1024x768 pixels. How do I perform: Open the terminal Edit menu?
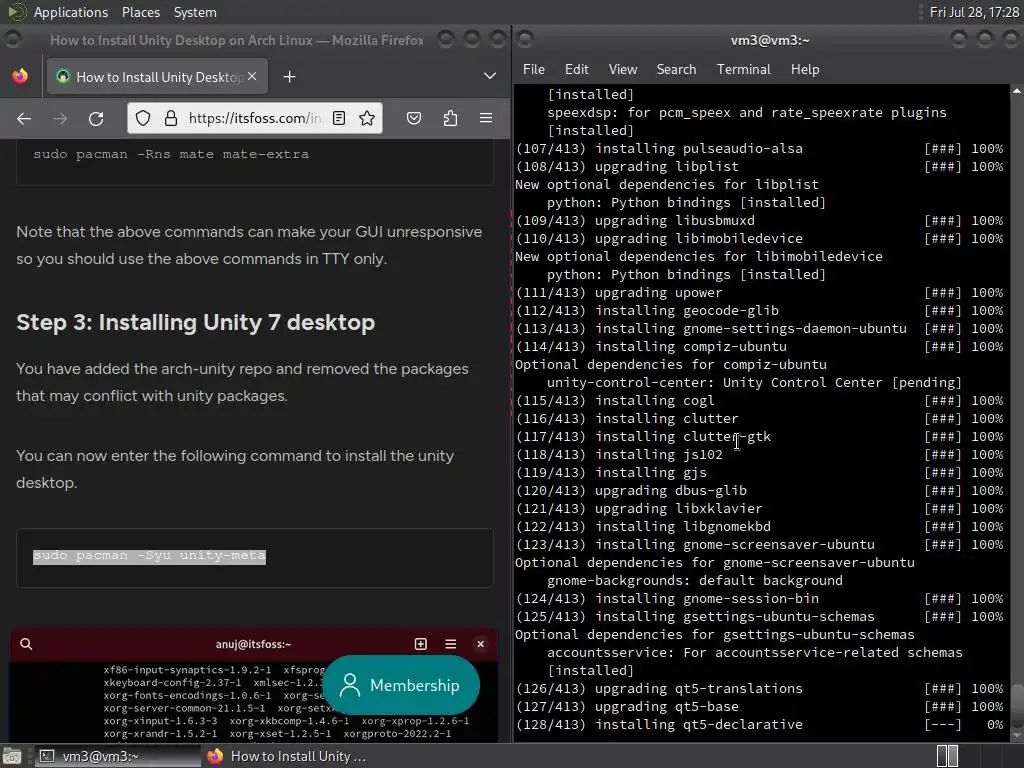pyautogui.click(x=577, y=69)
